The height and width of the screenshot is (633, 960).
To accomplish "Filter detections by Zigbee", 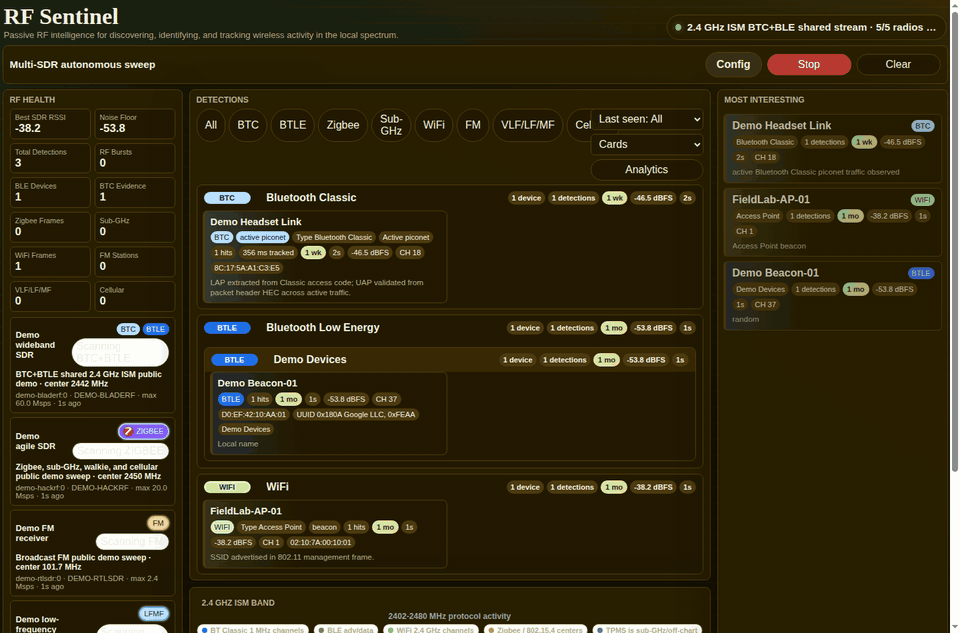I will click(343, 125).
